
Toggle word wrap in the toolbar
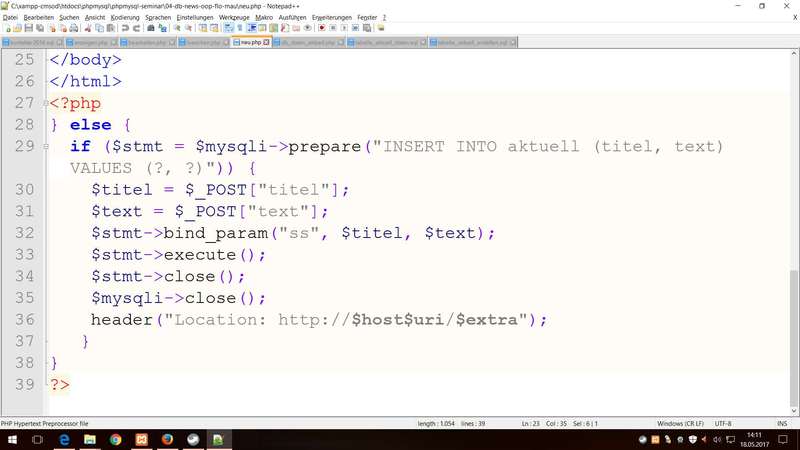tap(229, 28)
